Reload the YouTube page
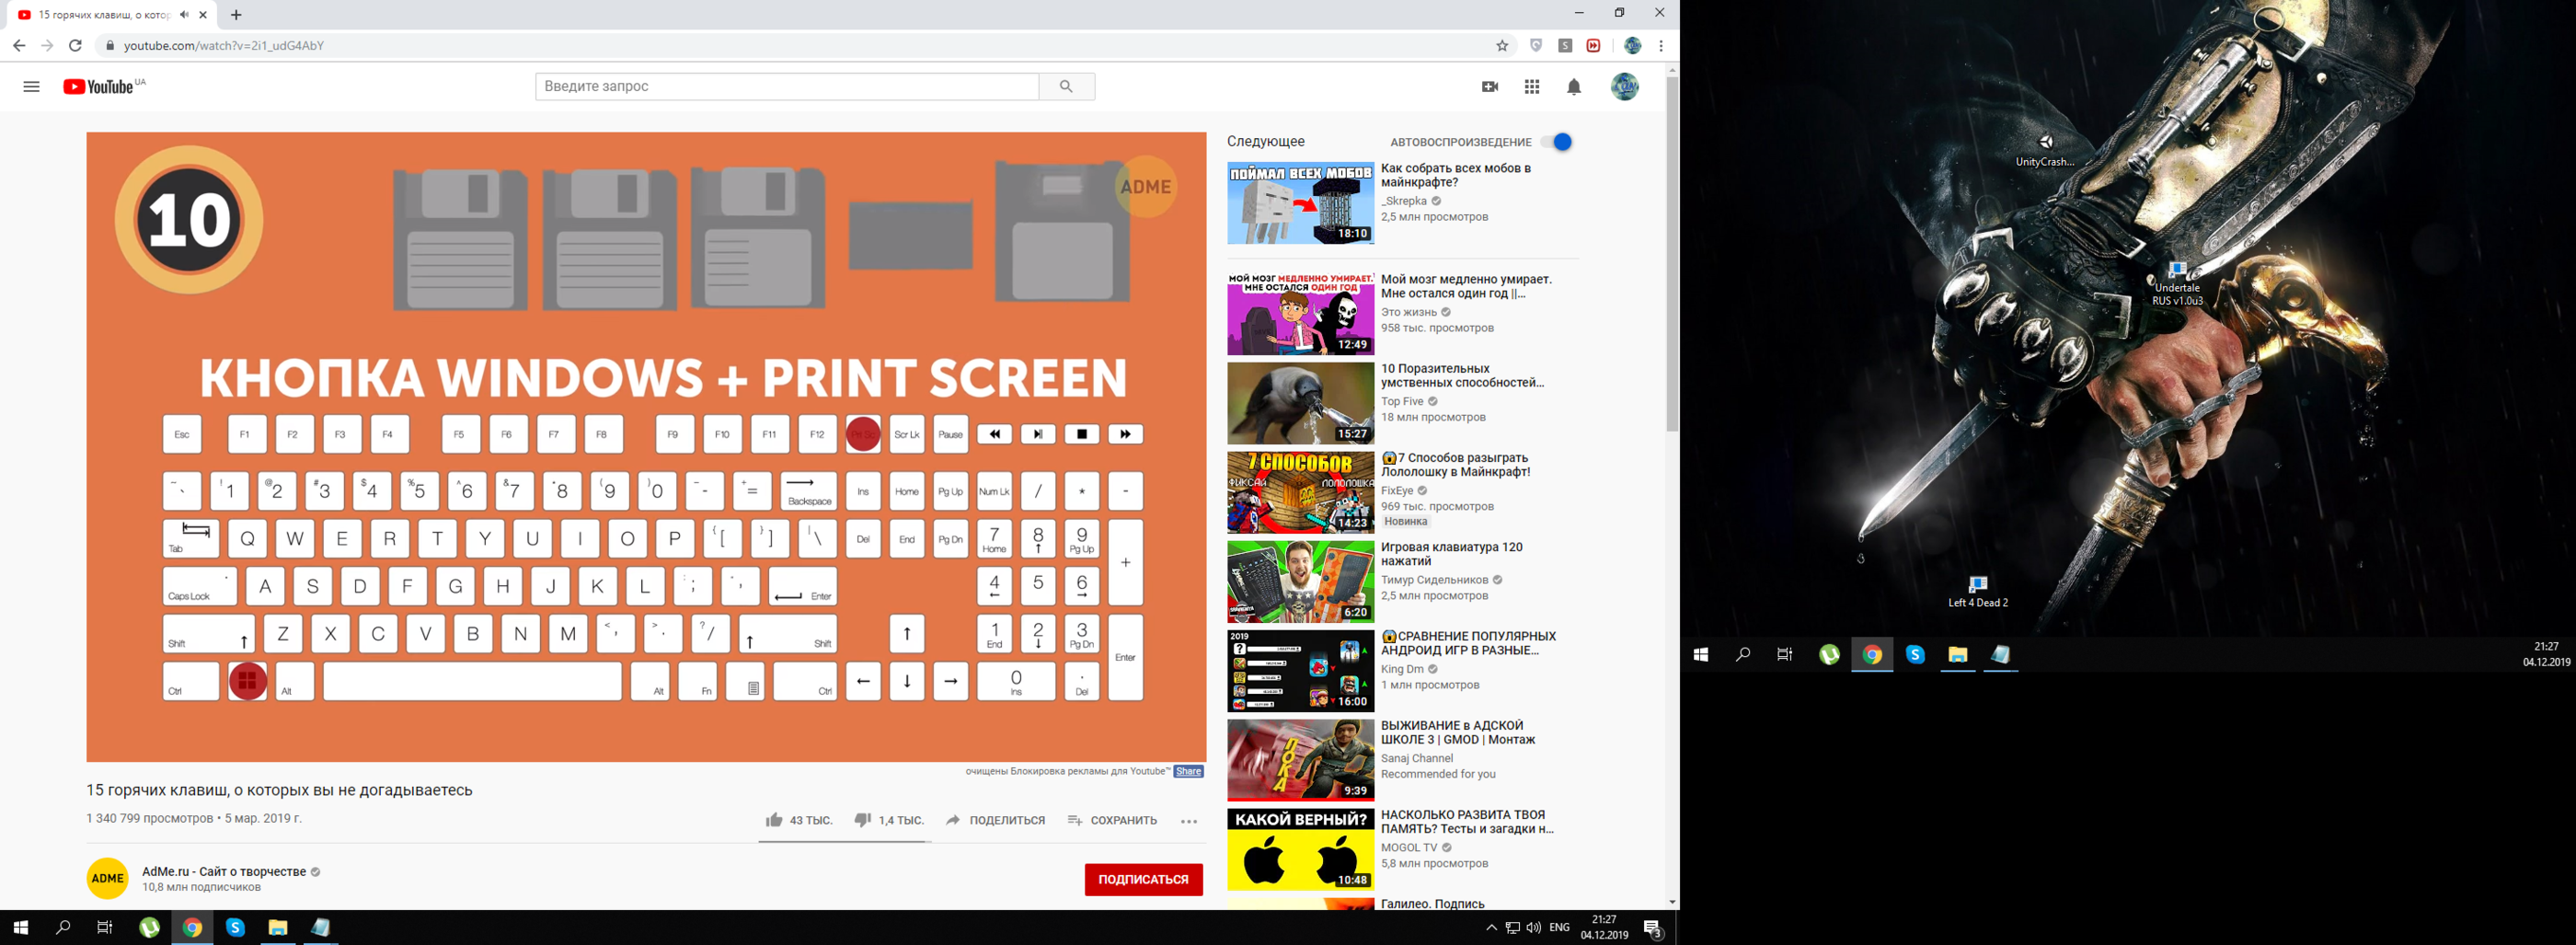The height and width of the screenshot is (945, 2576). (75, 46)
